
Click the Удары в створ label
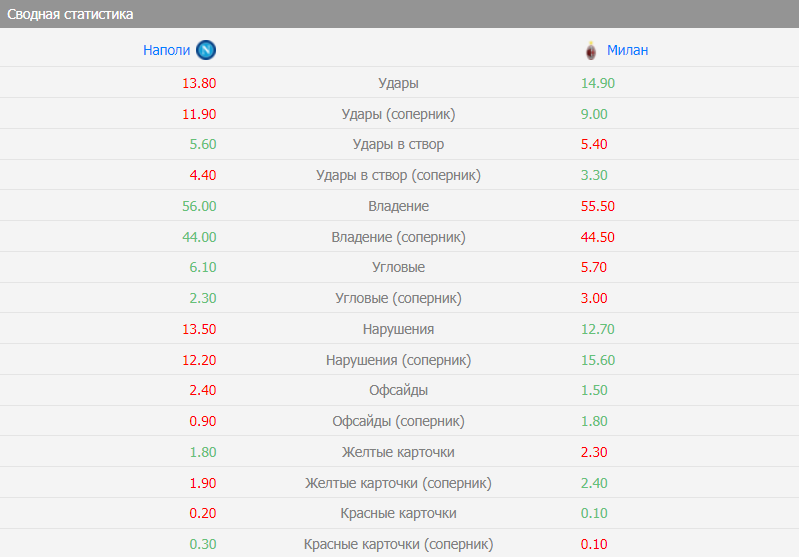pyautogui.click(x=398, y=144)
